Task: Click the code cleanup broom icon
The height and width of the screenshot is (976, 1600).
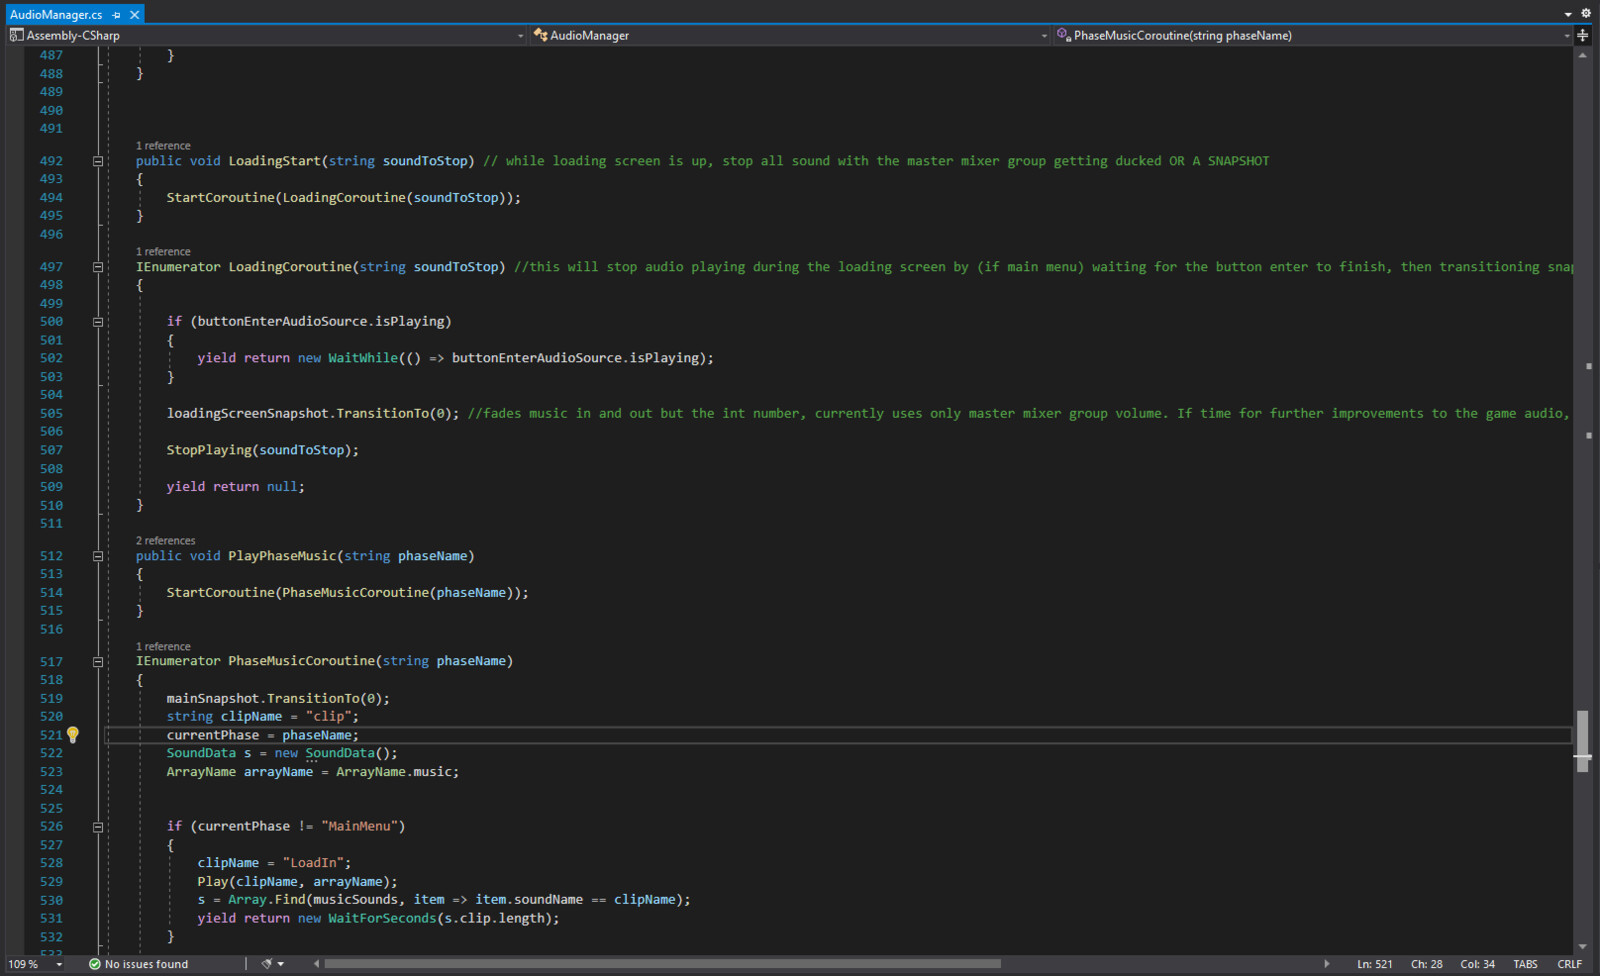Action: pos(266,964)
